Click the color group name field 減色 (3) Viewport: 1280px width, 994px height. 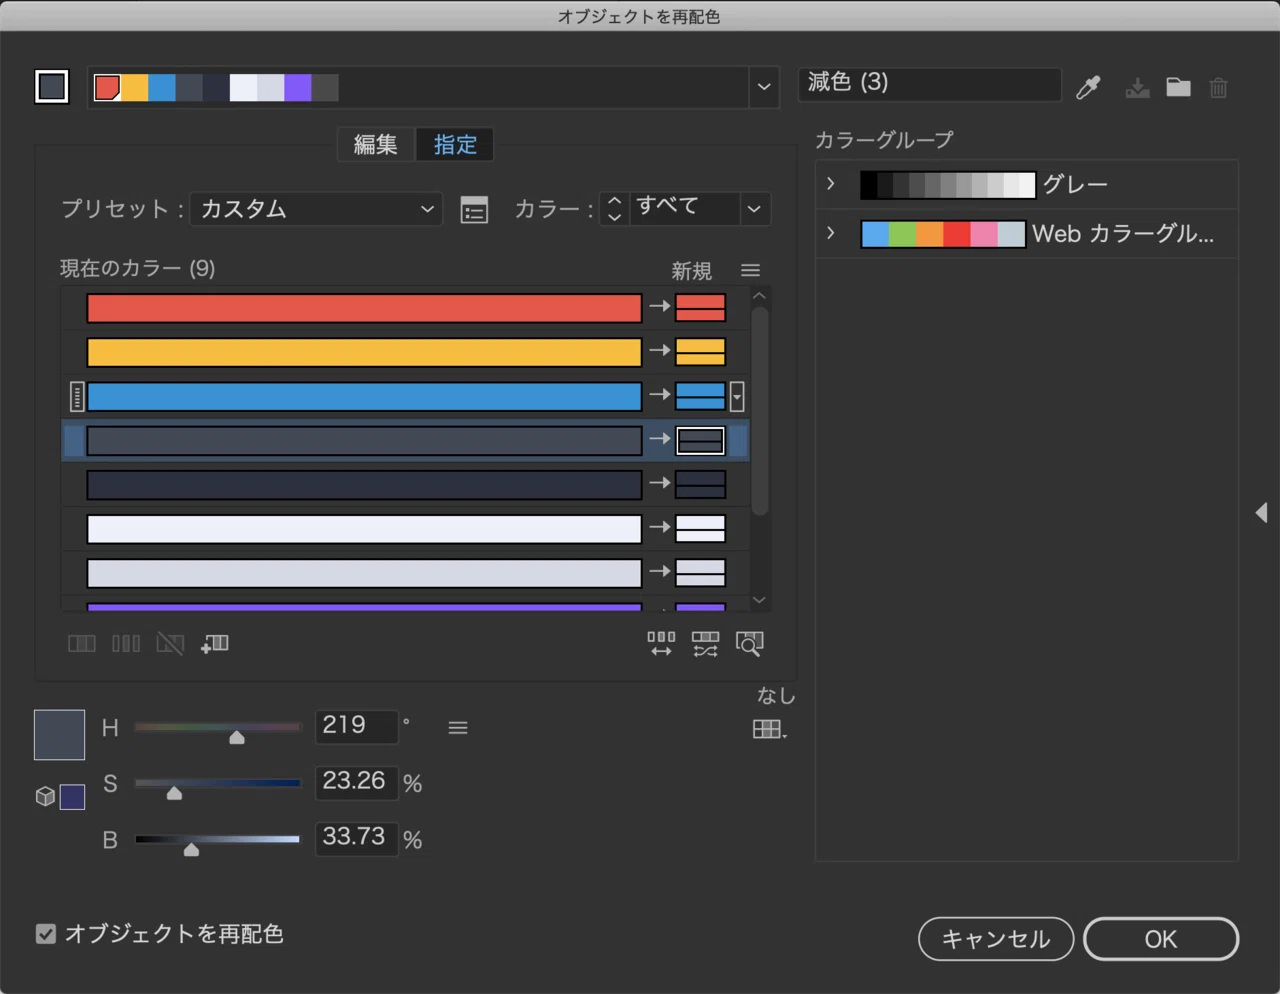pyautogui.click(x=929, y=84)
